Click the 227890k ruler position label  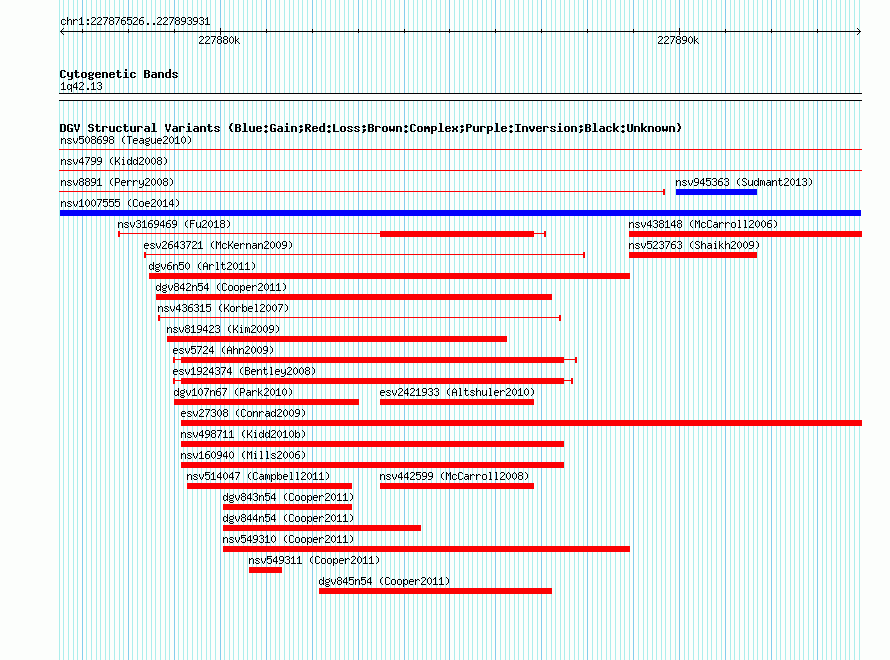pyautogui.click(x=678, y=40)
